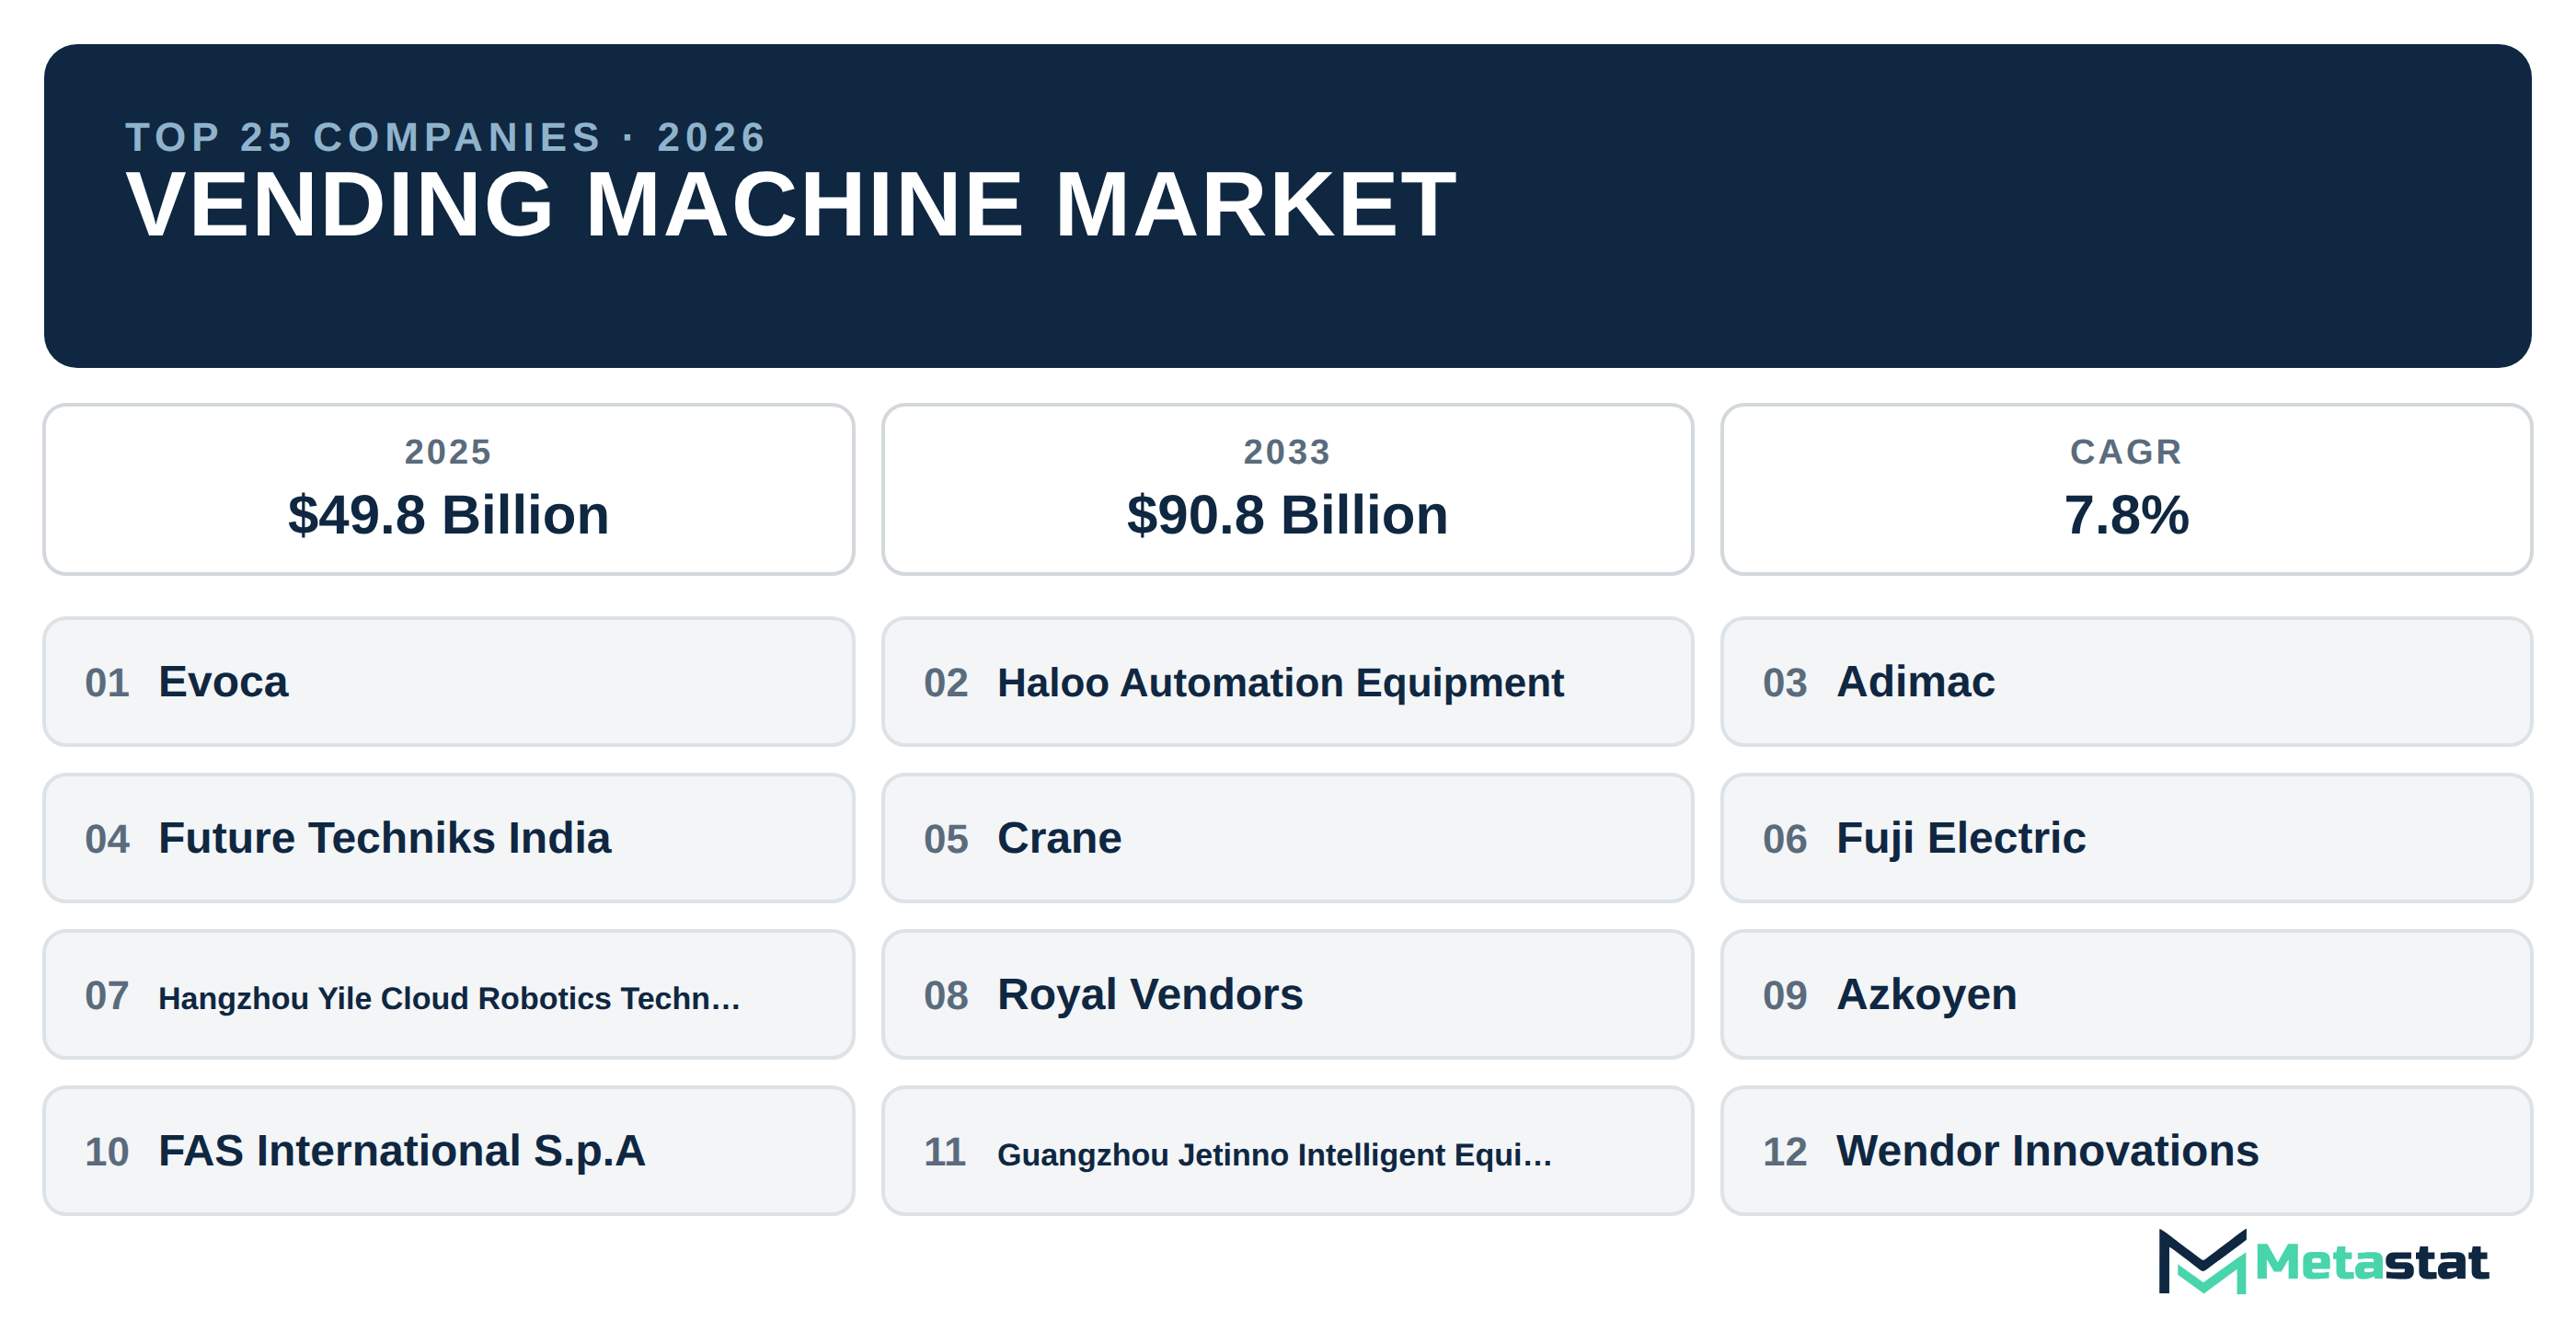The height and width of the screenshot is (1343, 2576).
Task: Click Hangzhou Yile Cloud Robotics entry
Action: pos(449,995)
